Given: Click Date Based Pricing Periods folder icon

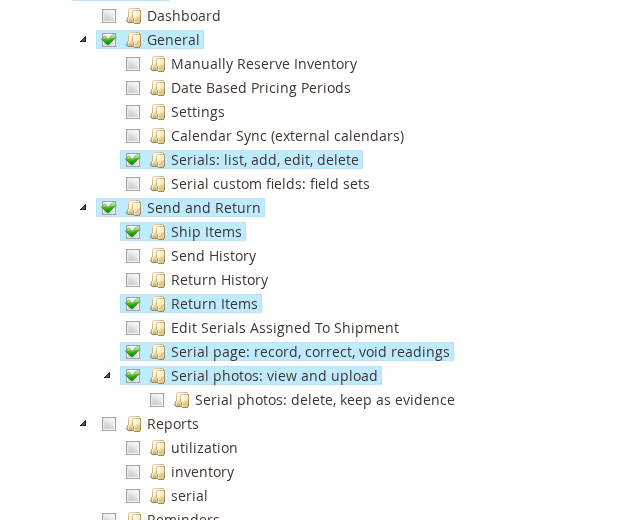Looking at the screenshot, I should 158,88.
